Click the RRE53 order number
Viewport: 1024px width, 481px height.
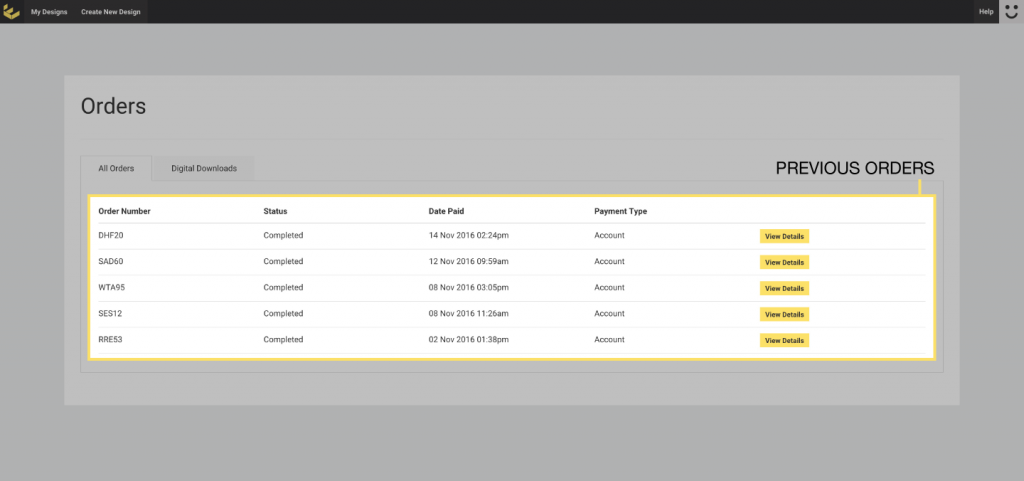coord(110,340)
